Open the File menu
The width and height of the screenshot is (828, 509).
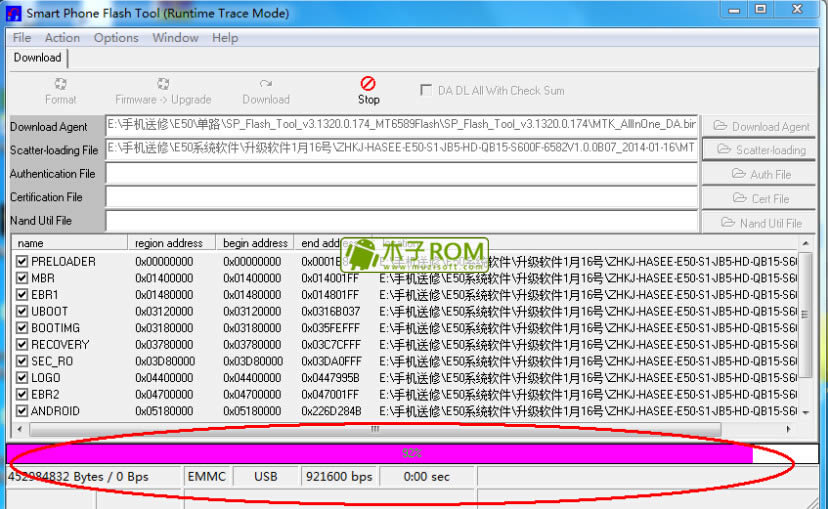coord(22,38)
